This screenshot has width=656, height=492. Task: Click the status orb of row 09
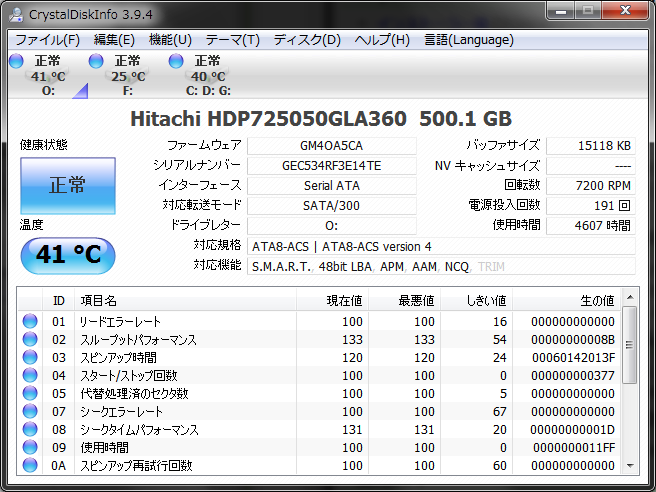(30, 447)
